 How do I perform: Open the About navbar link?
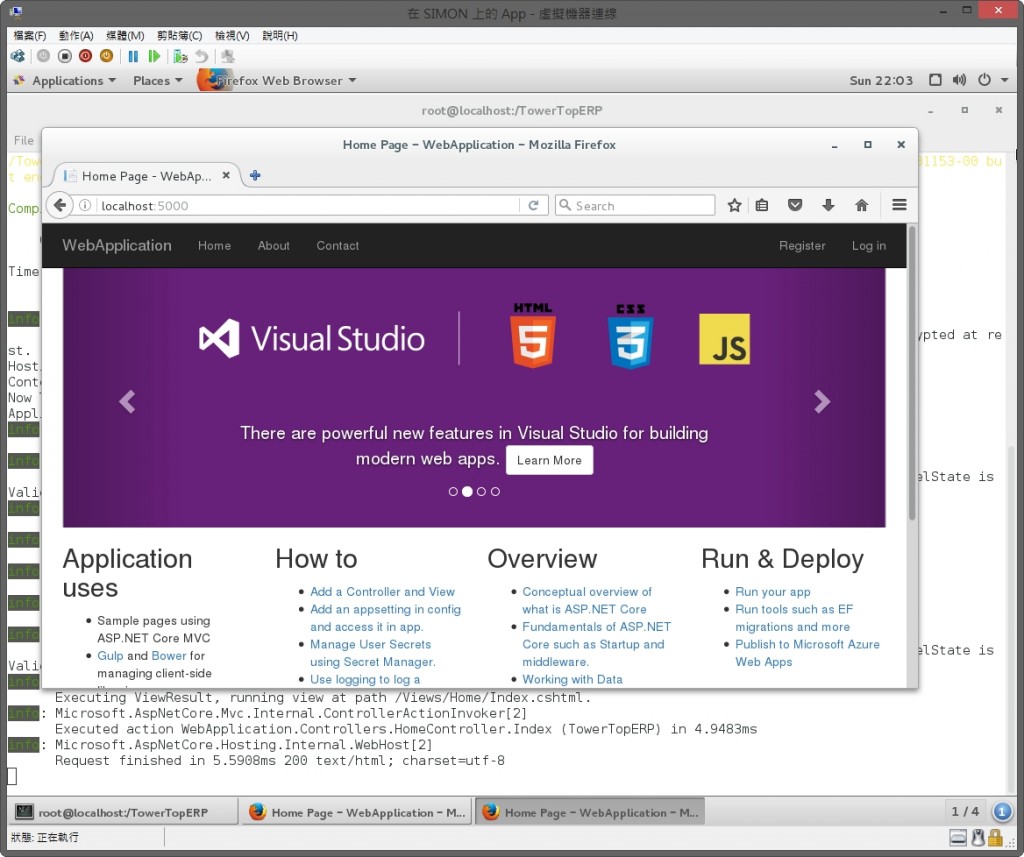point(273,246)
